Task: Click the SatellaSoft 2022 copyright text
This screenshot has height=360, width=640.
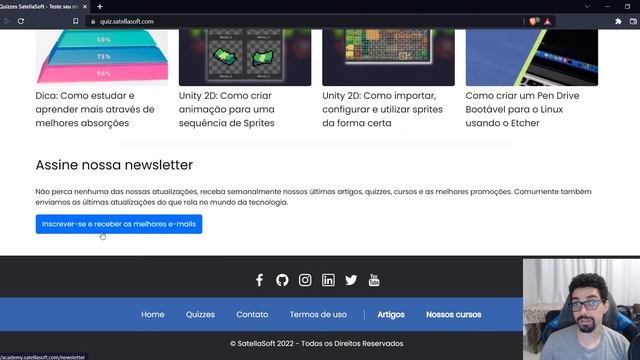Action: (x=317, y=344)
